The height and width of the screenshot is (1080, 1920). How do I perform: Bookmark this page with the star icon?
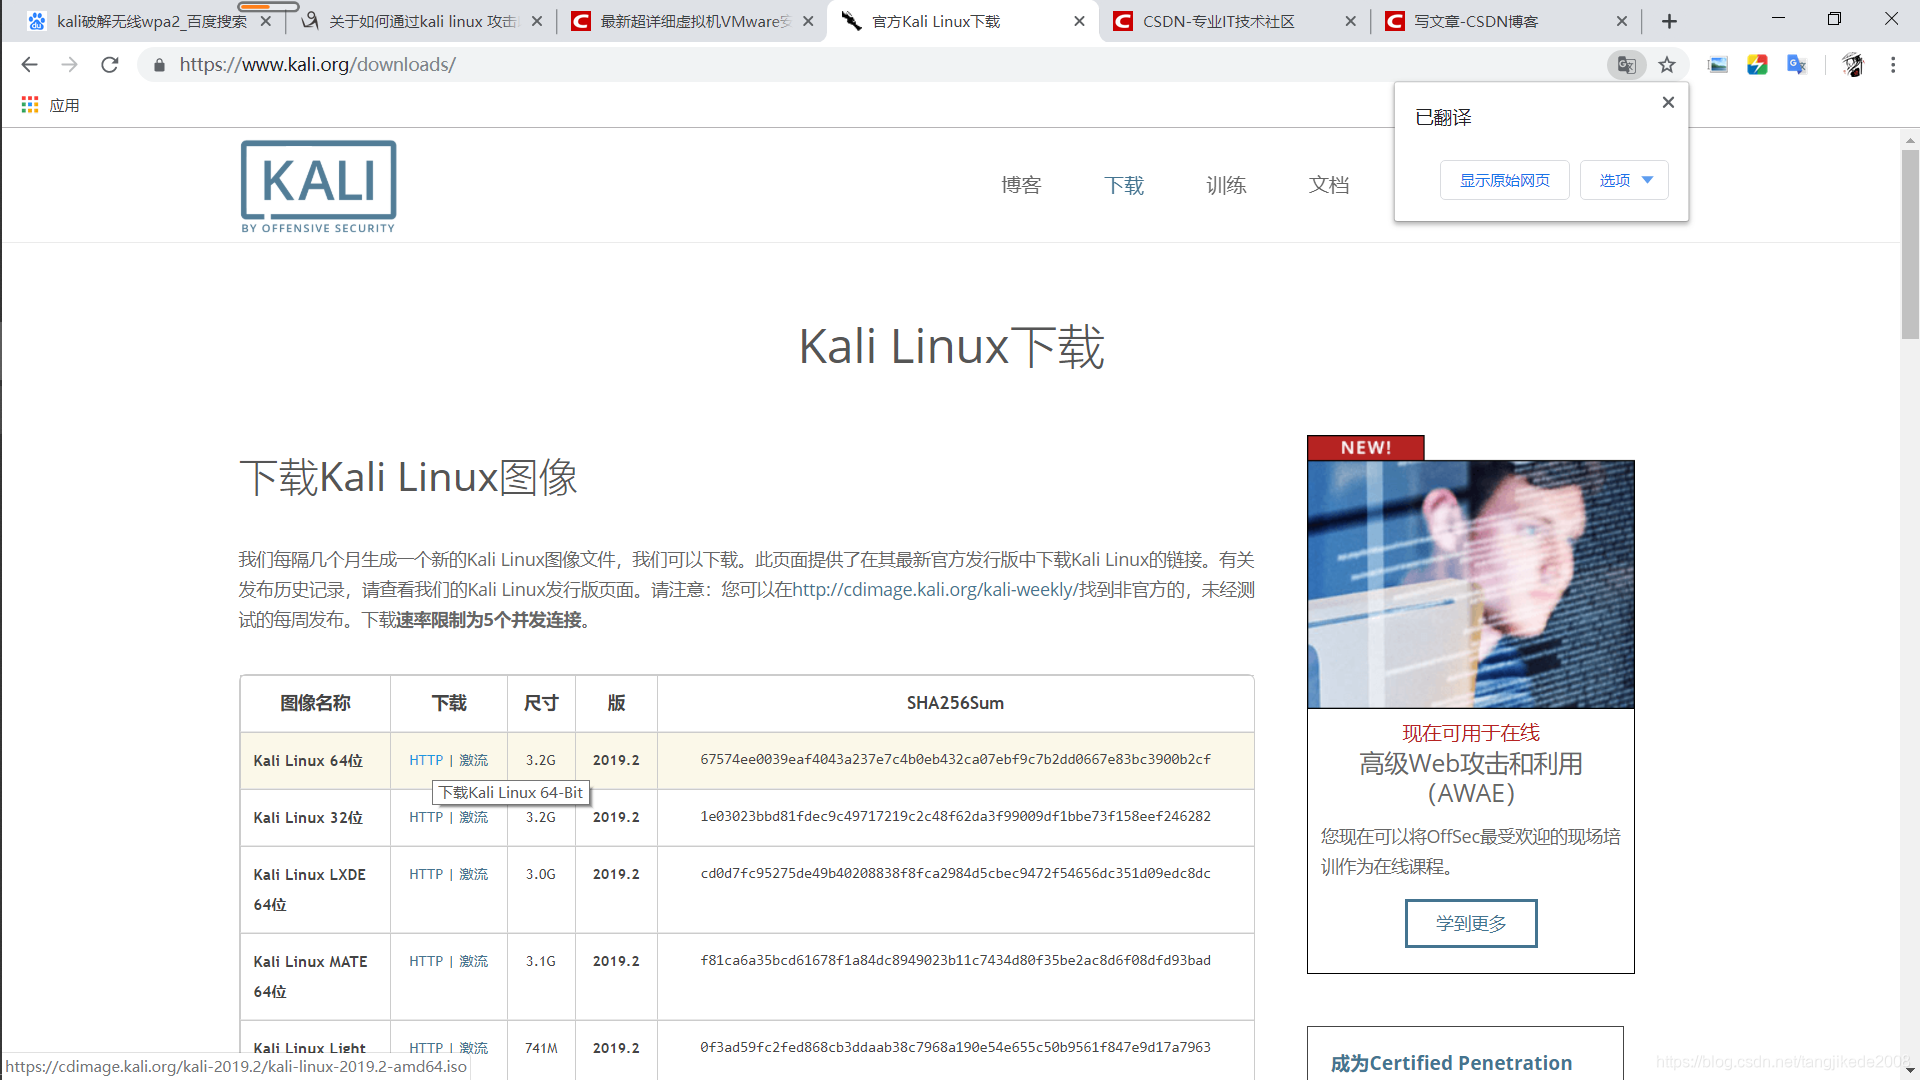[1667, 65]
